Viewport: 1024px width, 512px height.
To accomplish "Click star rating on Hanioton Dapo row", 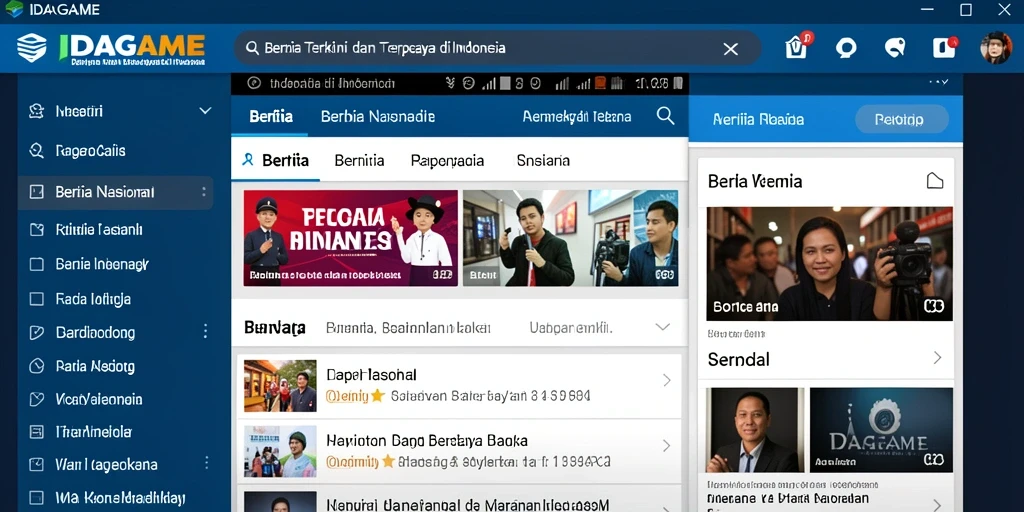I will click(x=389, y=462).
